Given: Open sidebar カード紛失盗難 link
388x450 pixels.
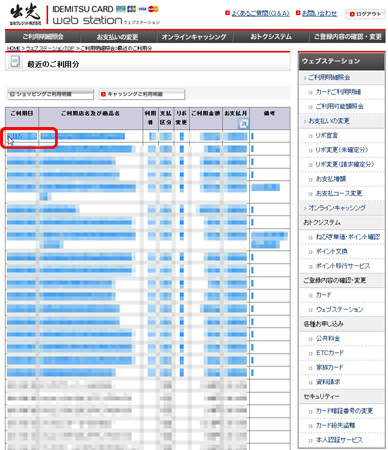Looking at the screenshot, I should point(335,425).
